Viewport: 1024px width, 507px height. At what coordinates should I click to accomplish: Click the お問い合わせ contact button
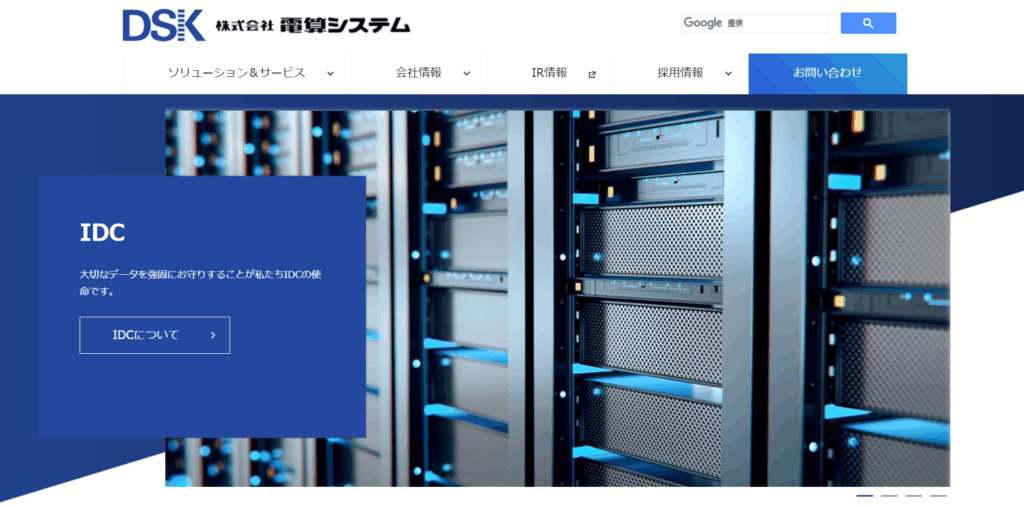point(827,73)
